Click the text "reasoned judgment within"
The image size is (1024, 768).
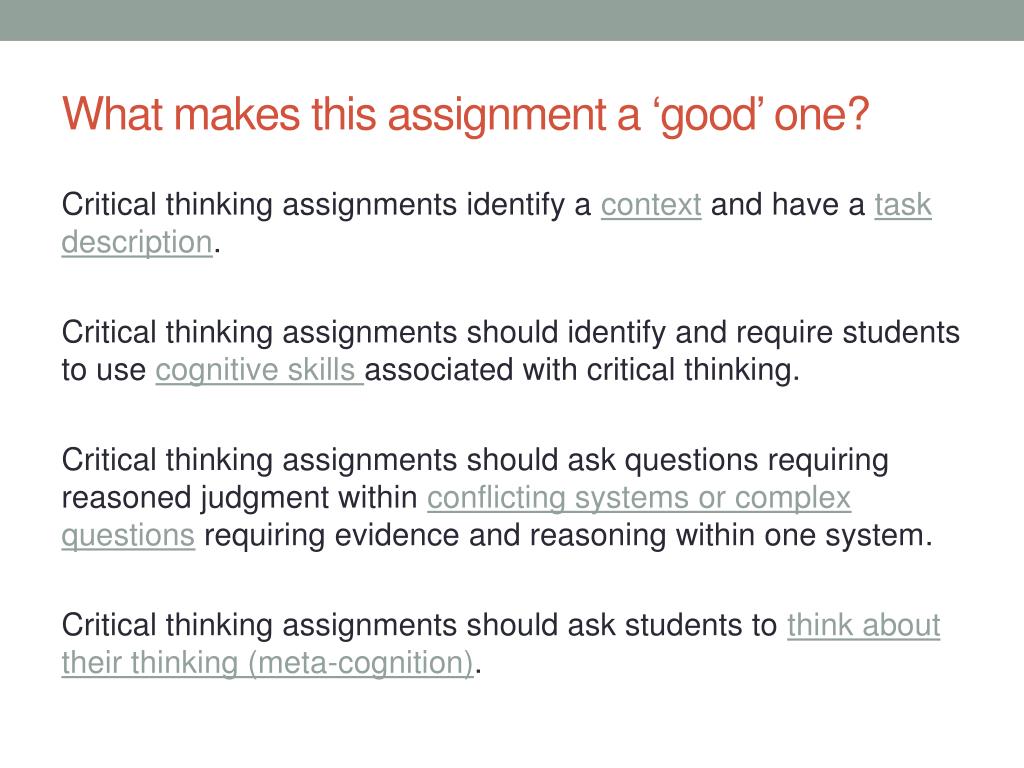coord(239,498)
